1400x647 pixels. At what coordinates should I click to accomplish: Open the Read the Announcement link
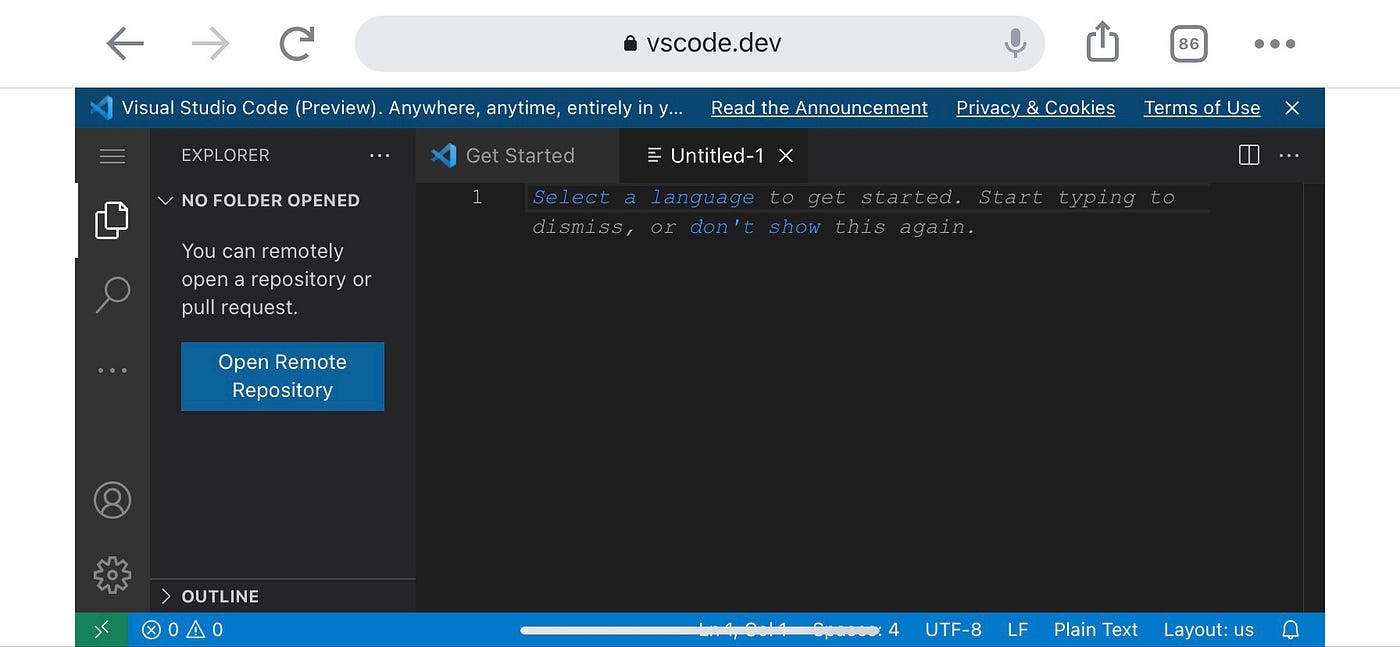pos(818,108)
